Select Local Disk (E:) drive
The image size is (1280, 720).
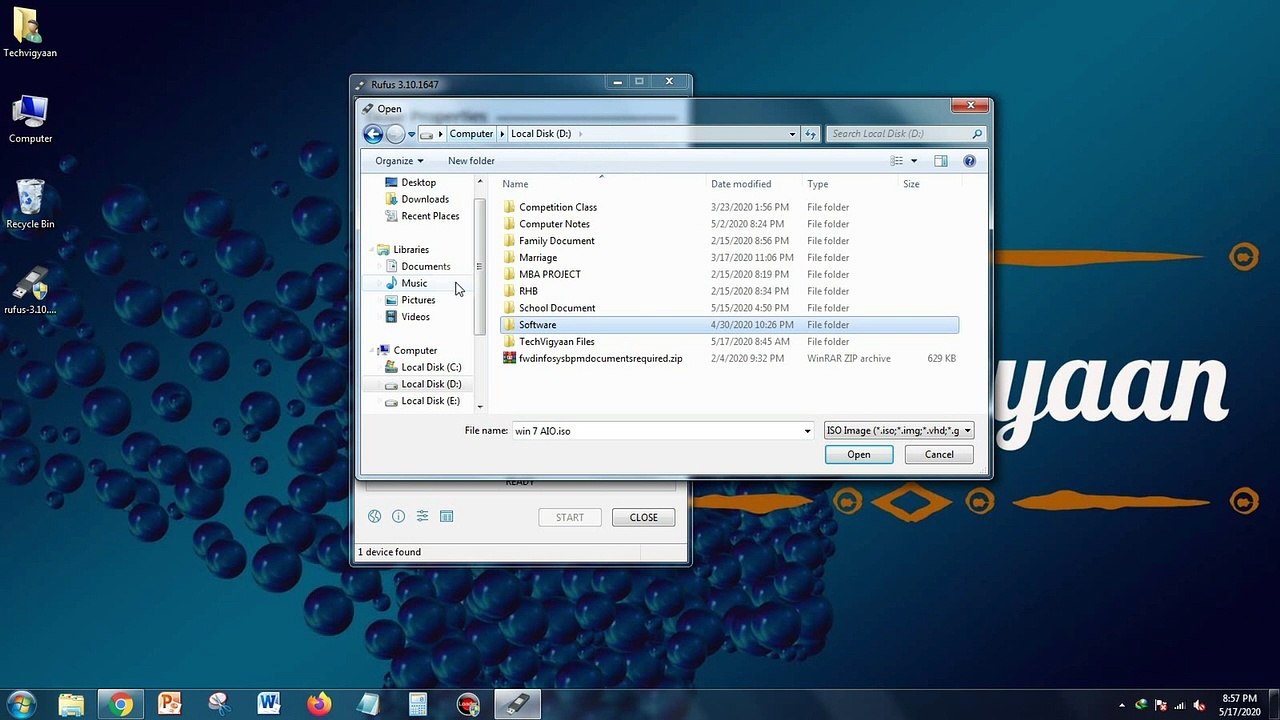pyautogui.click(x=430, y=401)
